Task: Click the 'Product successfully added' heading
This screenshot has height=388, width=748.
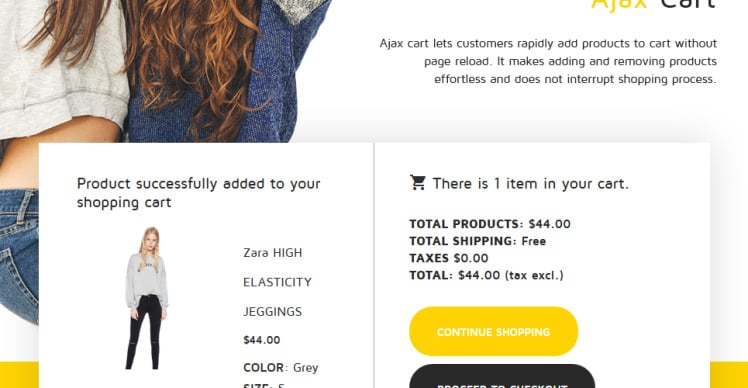Action: click(x=198, y=193)
